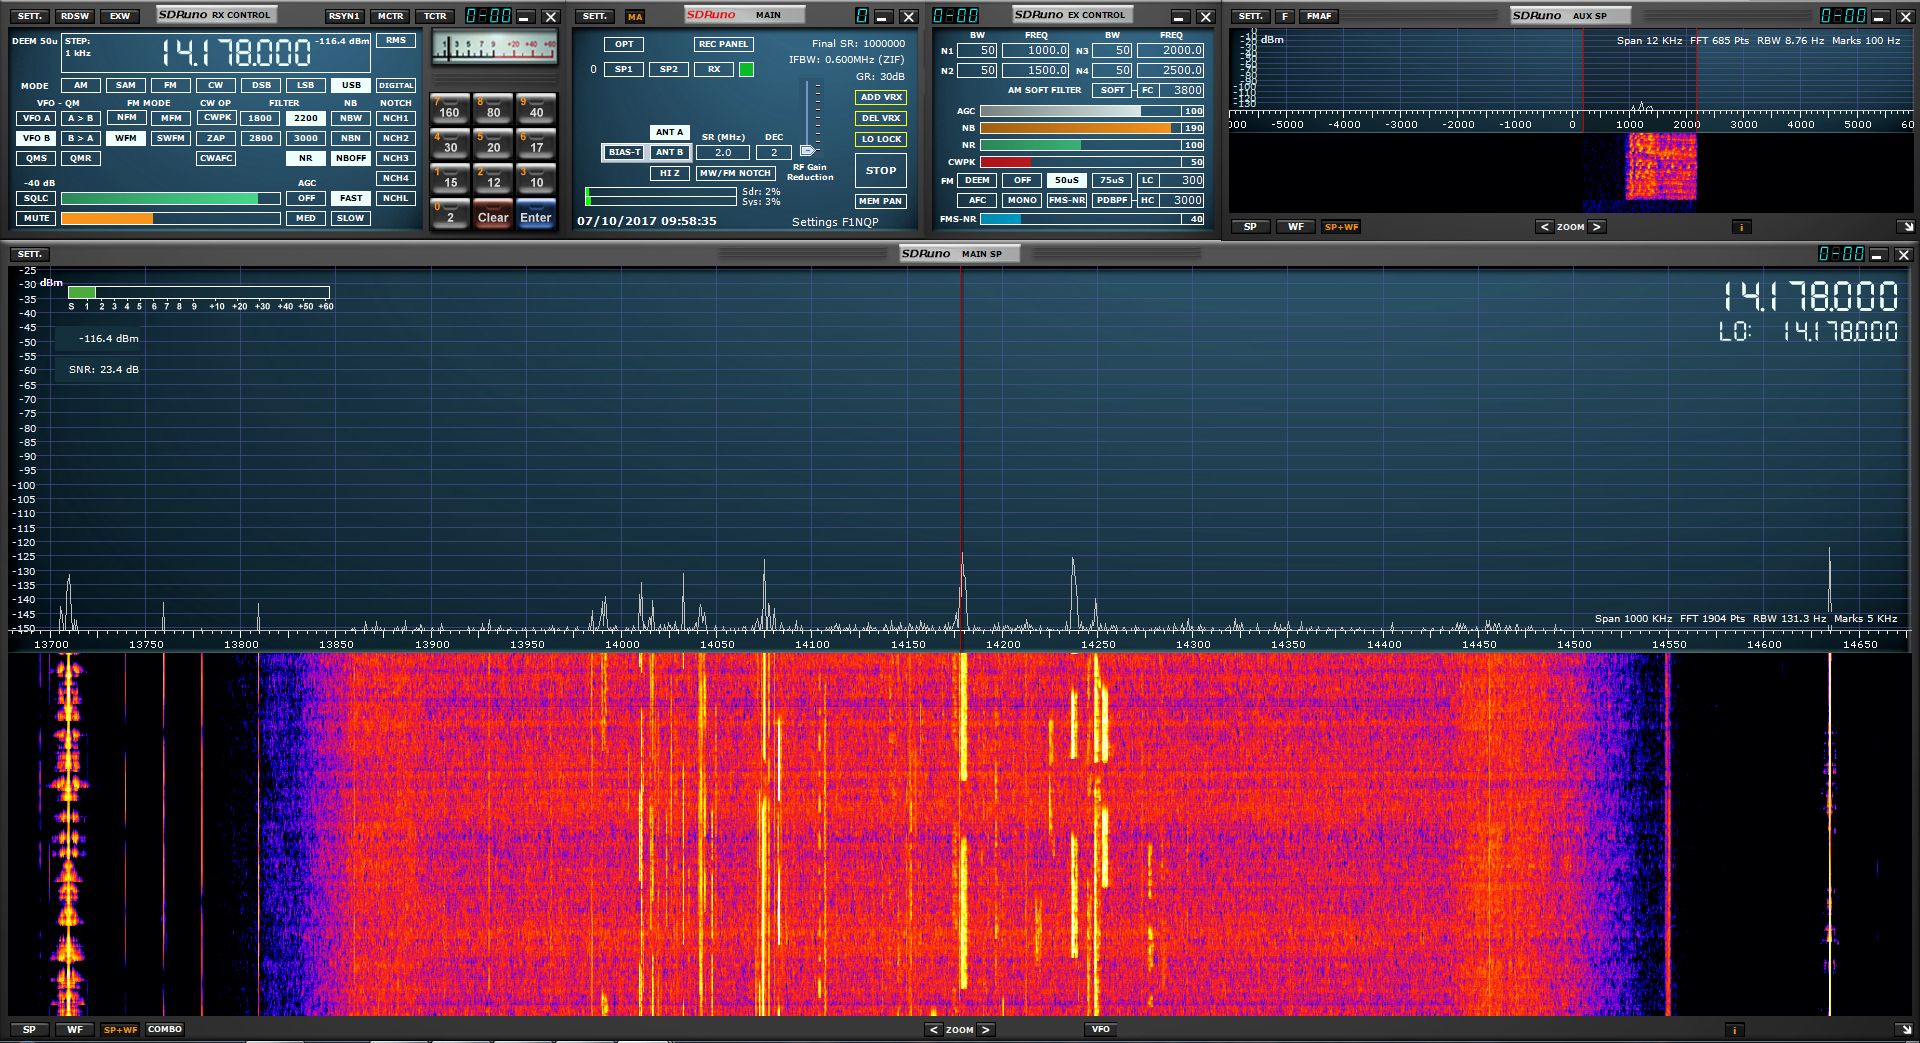Edit N1 notch frequency field 1000.0
1920x1043 pixels.
click(x=1036, y=50)
